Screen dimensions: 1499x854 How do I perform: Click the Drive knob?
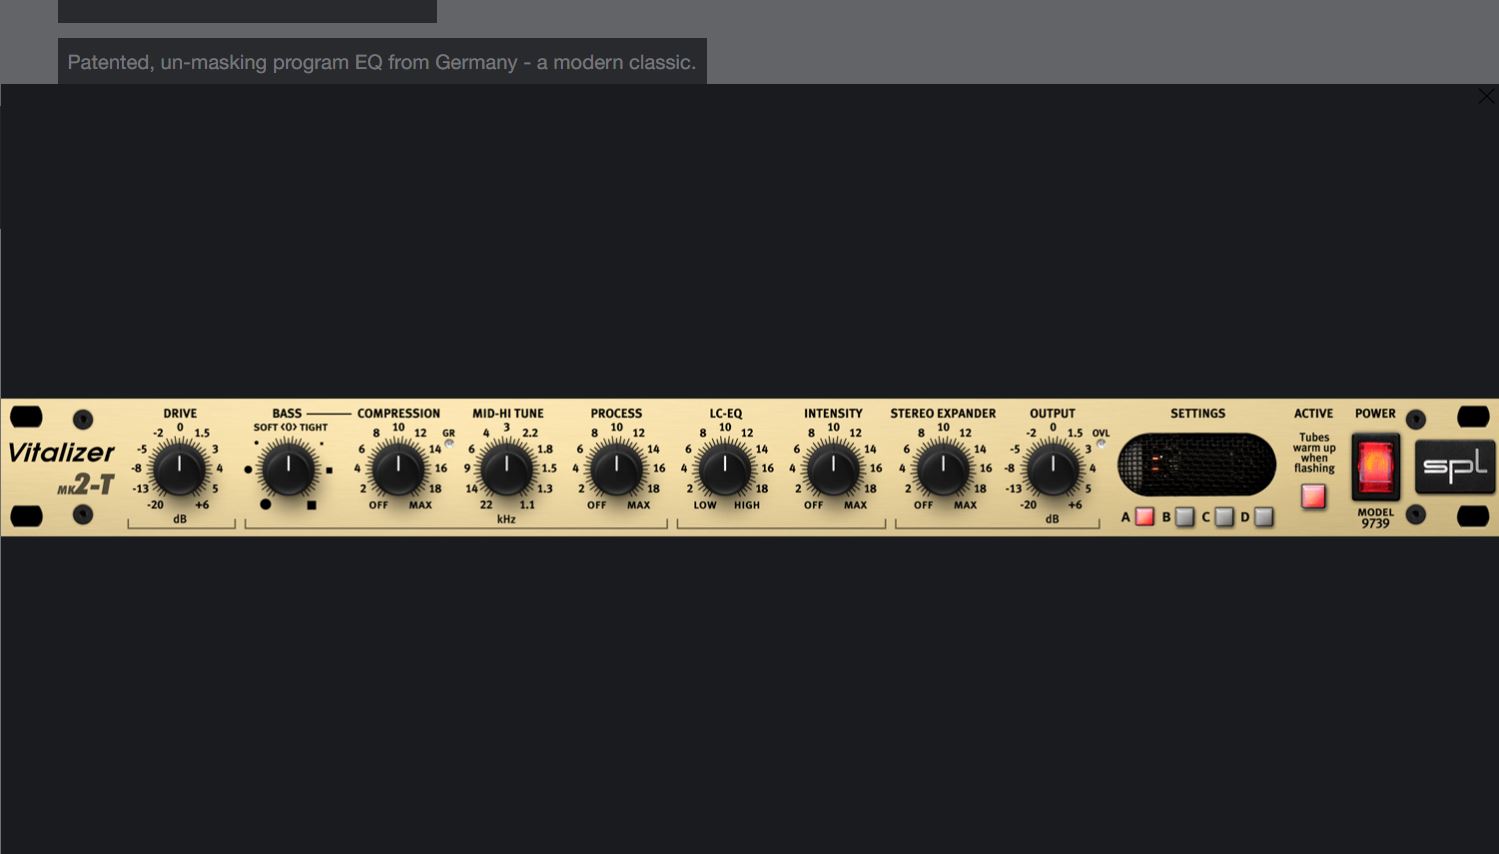[180, 469]
